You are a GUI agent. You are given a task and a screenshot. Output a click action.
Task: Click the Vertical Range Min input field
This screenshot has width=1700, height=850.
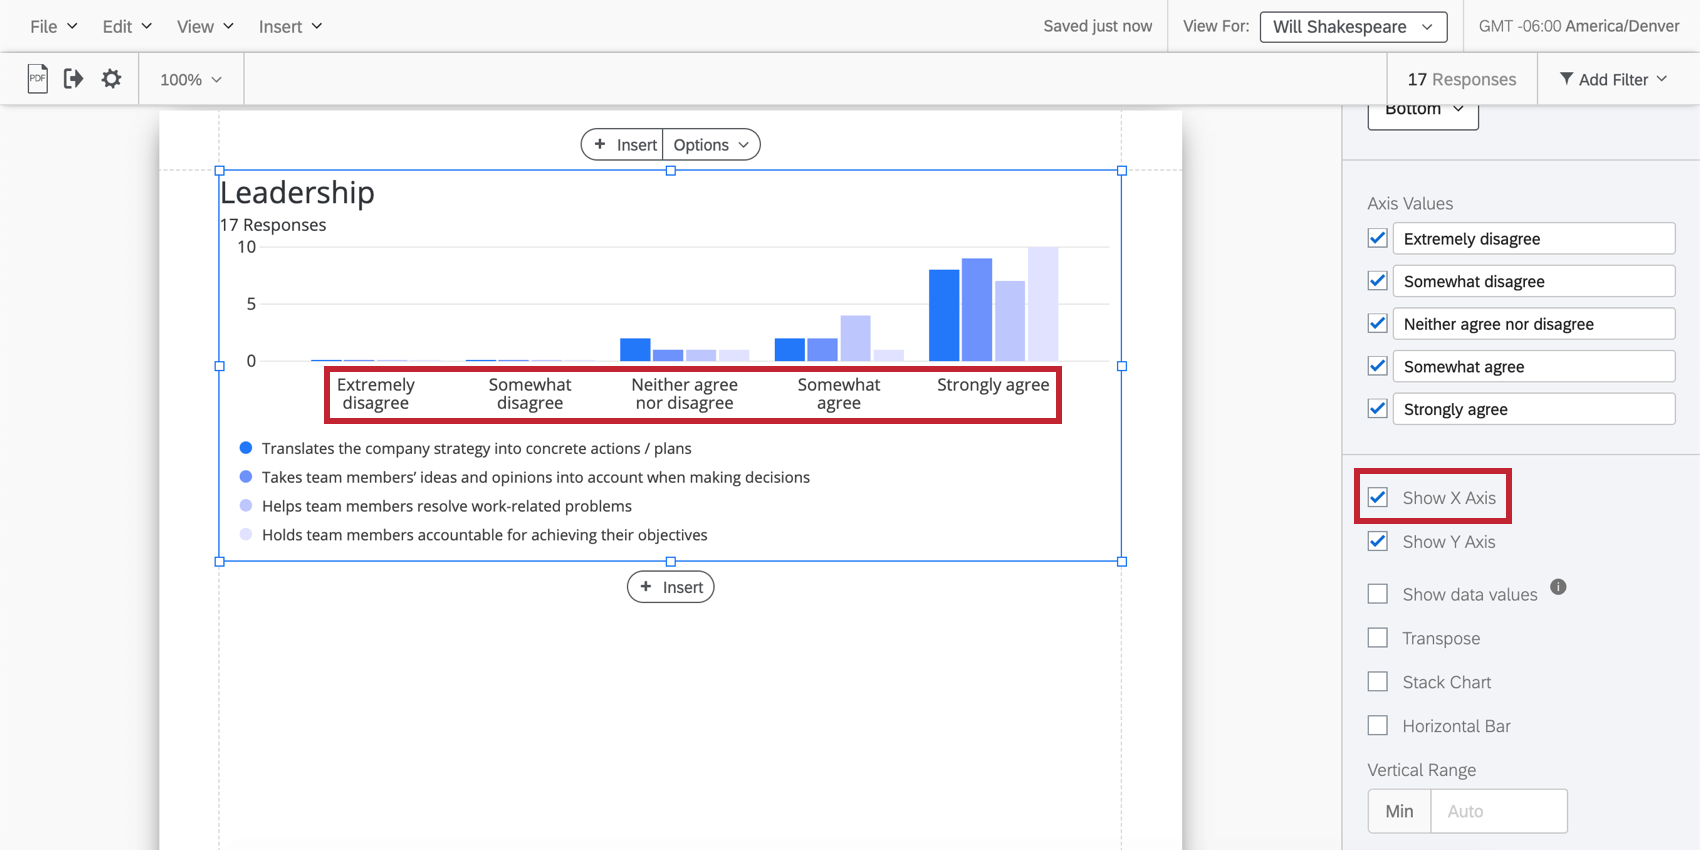[x=1498, y=811]
